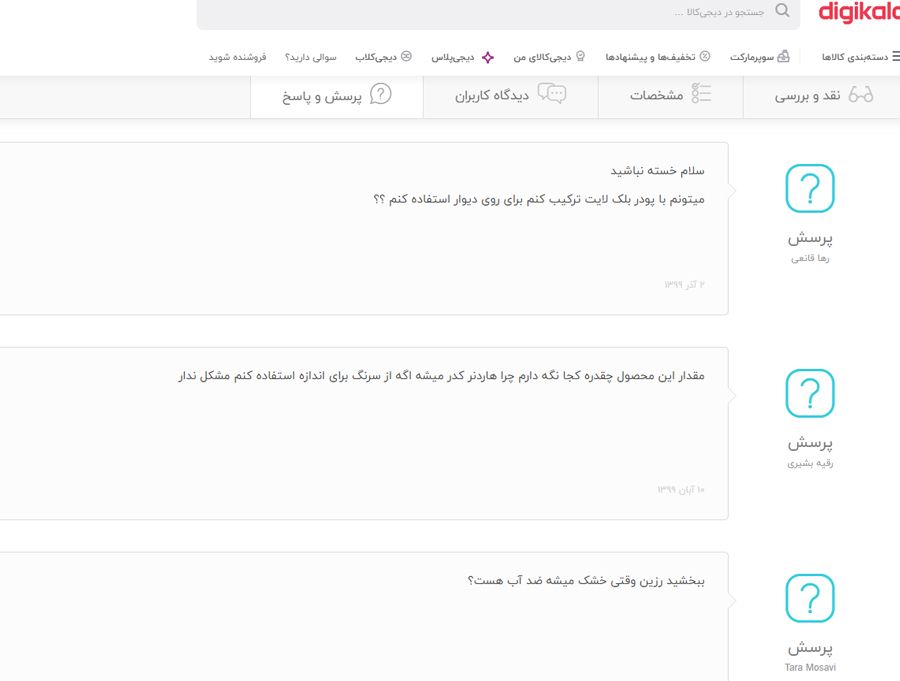Click the username رقیه بشیری

[810, 463]
